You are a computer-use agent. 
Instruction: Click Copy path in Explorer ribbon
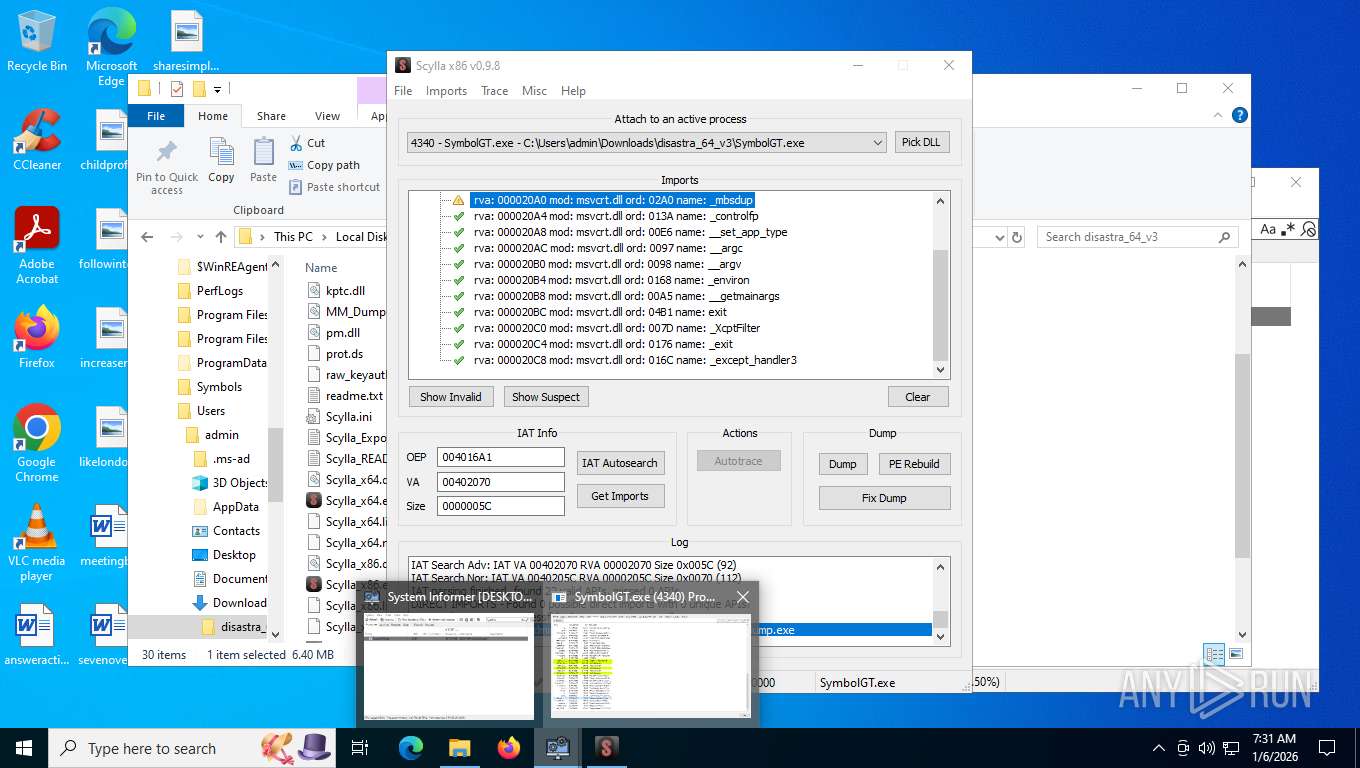point(324,165)
